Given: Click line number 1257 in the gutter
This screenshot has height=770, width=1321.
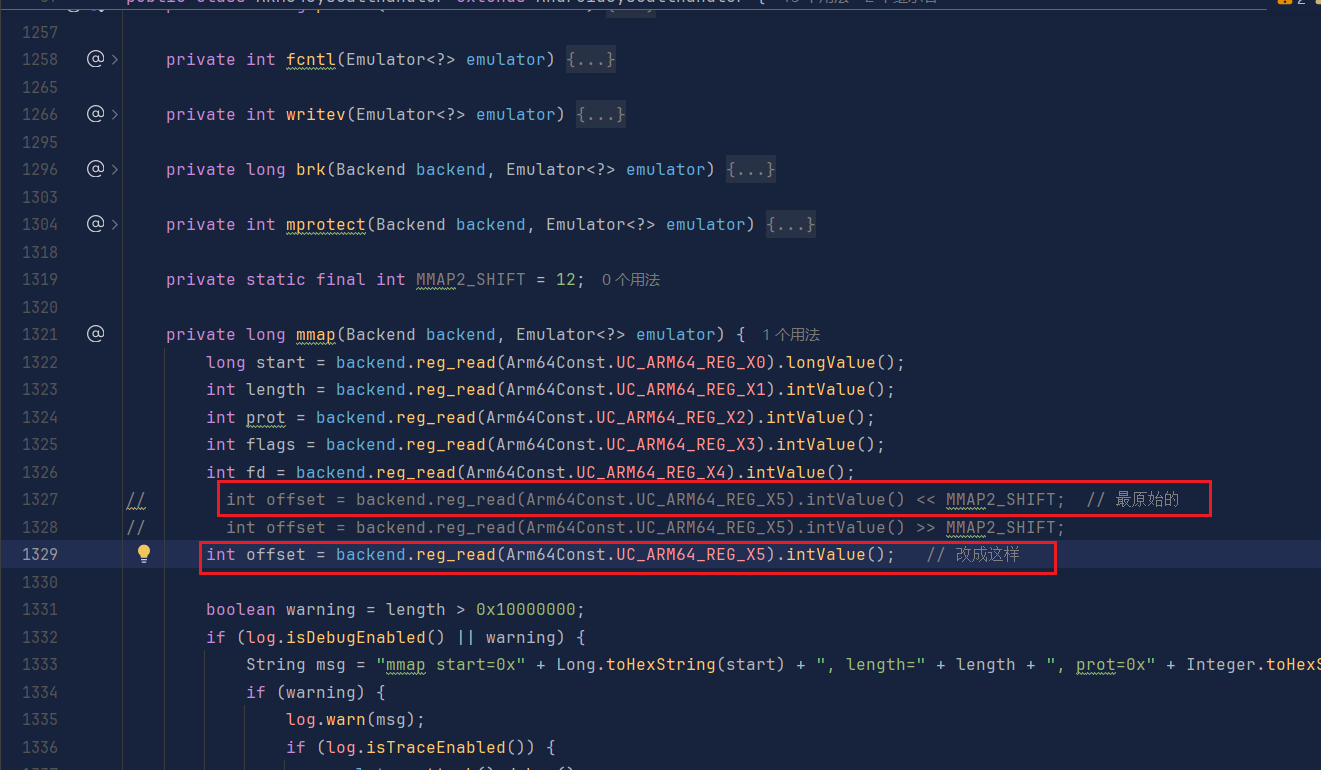Looking at the screenshot, I should (x=40, y=32).
